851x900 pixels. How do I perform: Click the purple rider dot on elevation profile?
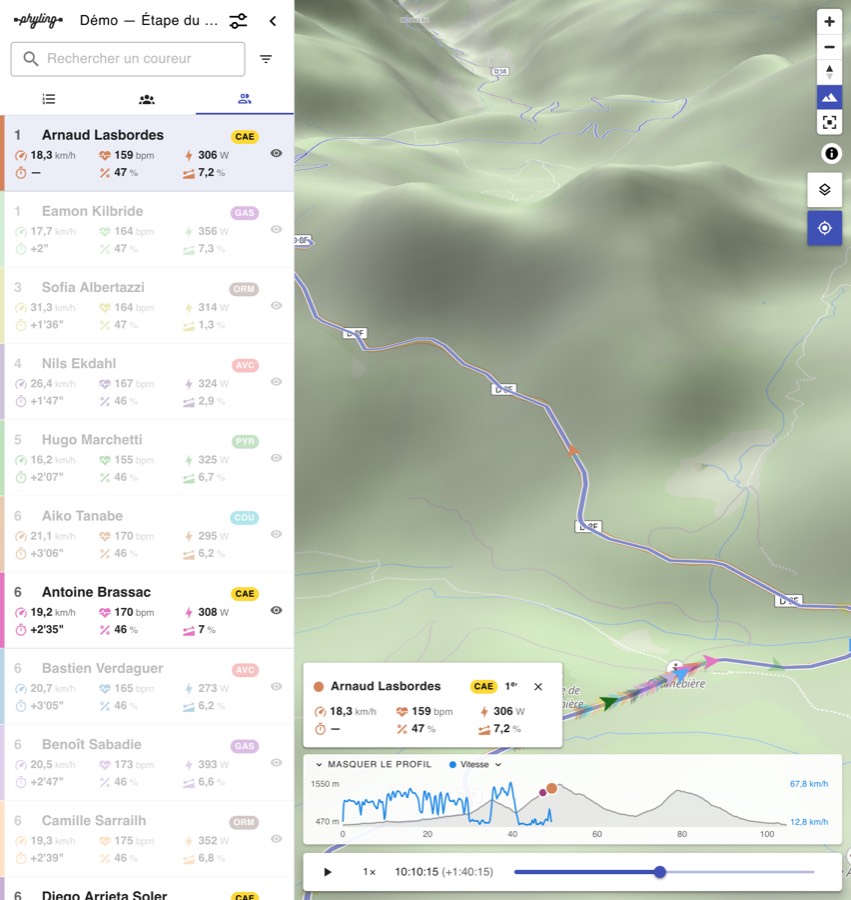tap(542, 793)
